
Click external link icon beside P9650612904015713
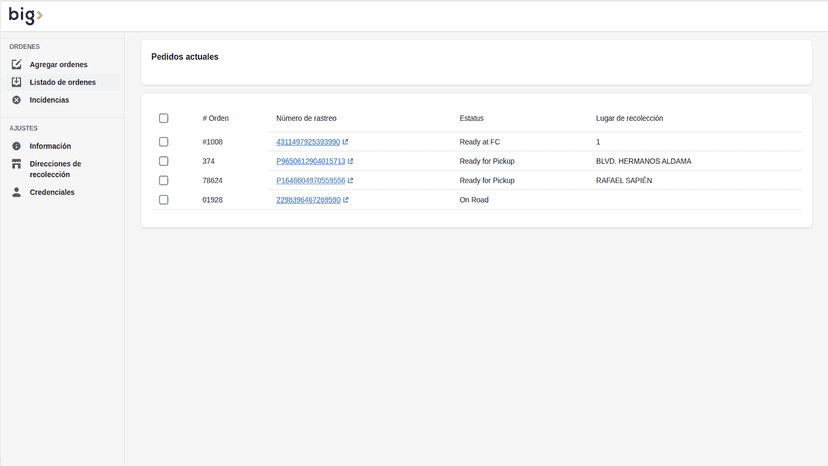[350, 161]
